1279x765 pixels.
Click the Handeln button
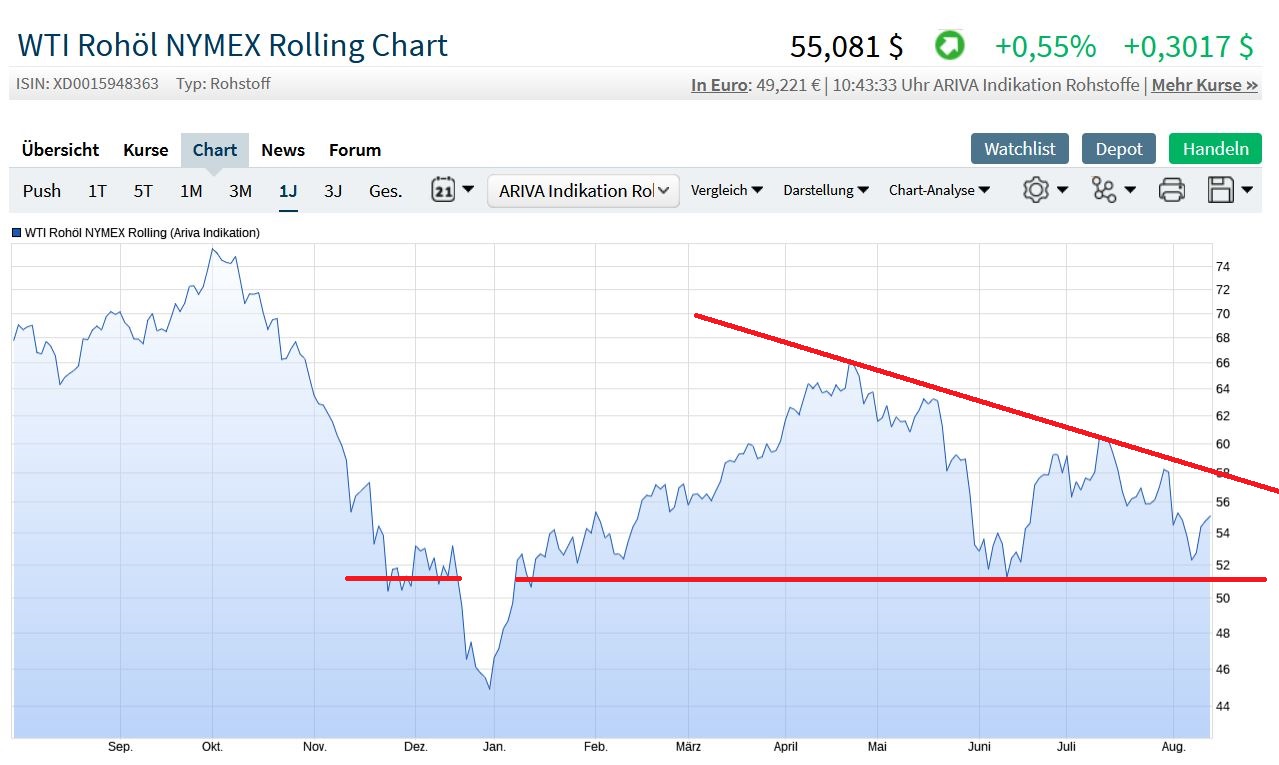coord(1215,148)
